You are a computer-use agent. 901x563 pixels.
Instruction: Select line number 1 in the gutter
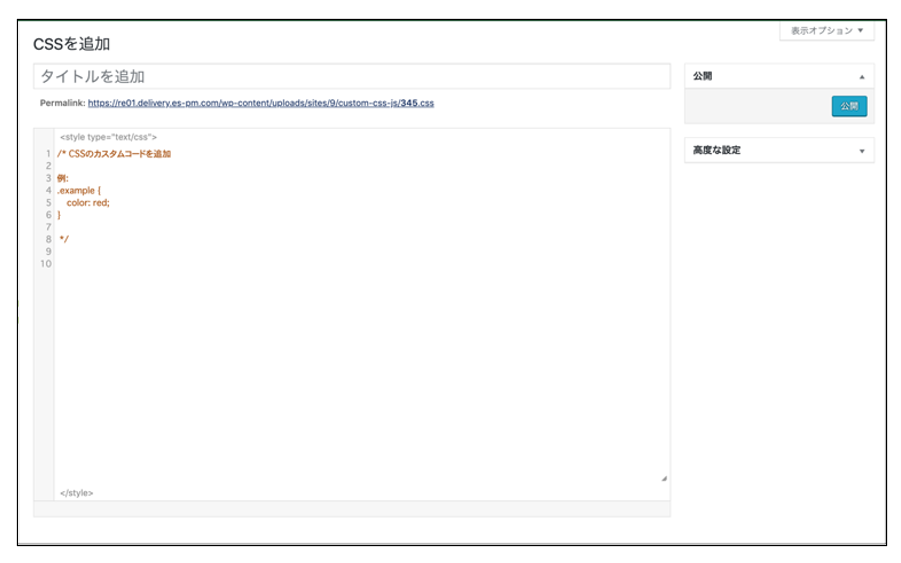click(47, 154)
